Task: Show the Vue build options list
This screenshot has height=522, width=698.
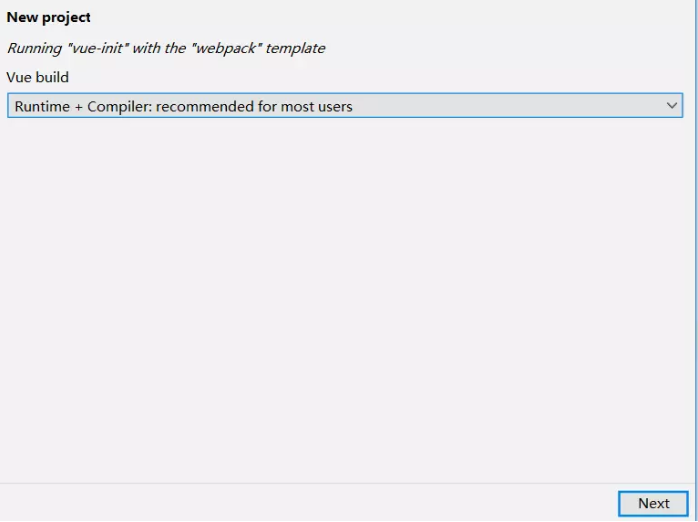Action: (x=672, y=106)
